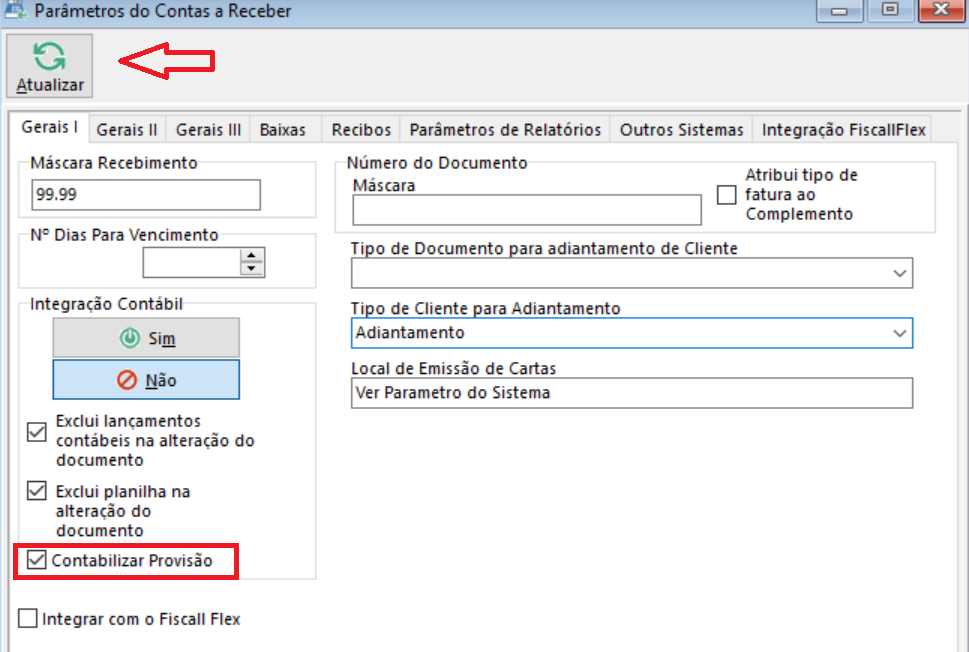Go to Parâmetros de Relatórios tab

click(505, 130)
